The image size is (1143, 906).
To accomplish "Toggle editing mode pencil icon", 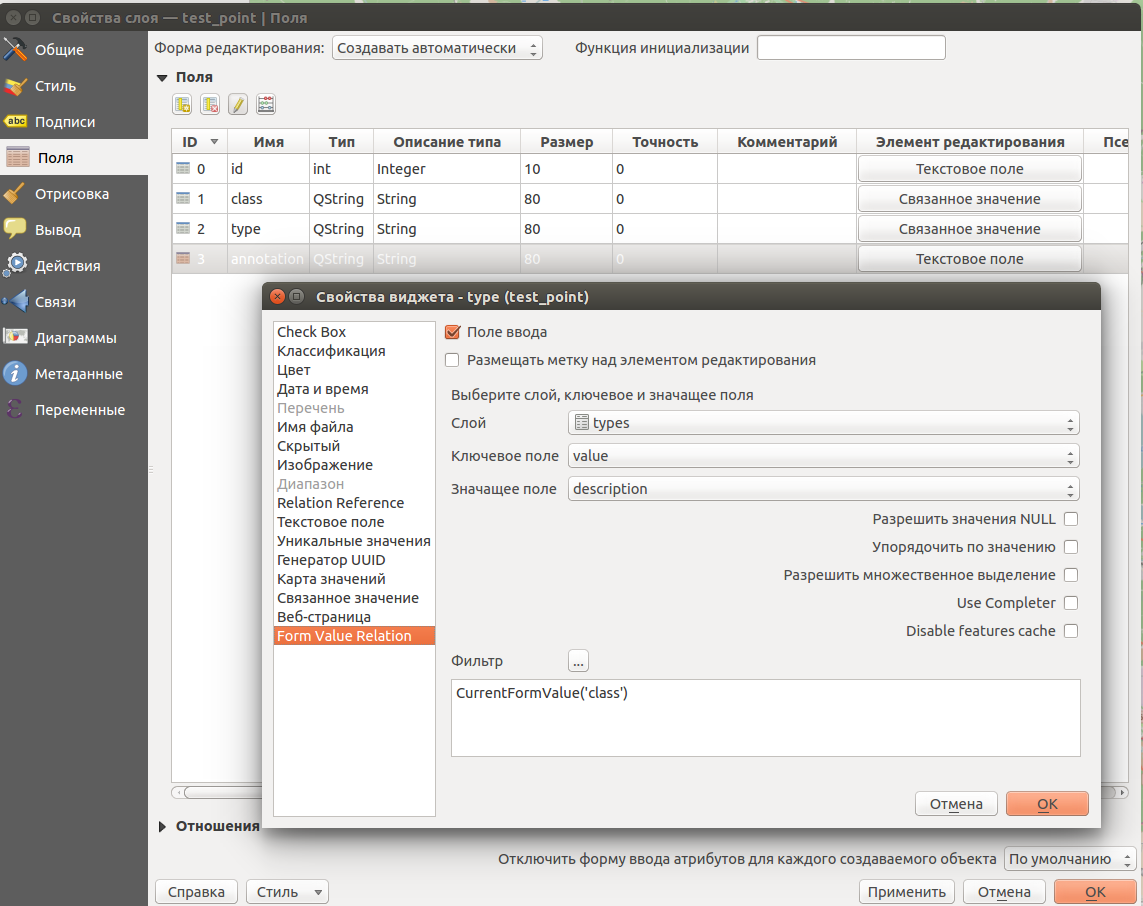I will click(238, 105).
